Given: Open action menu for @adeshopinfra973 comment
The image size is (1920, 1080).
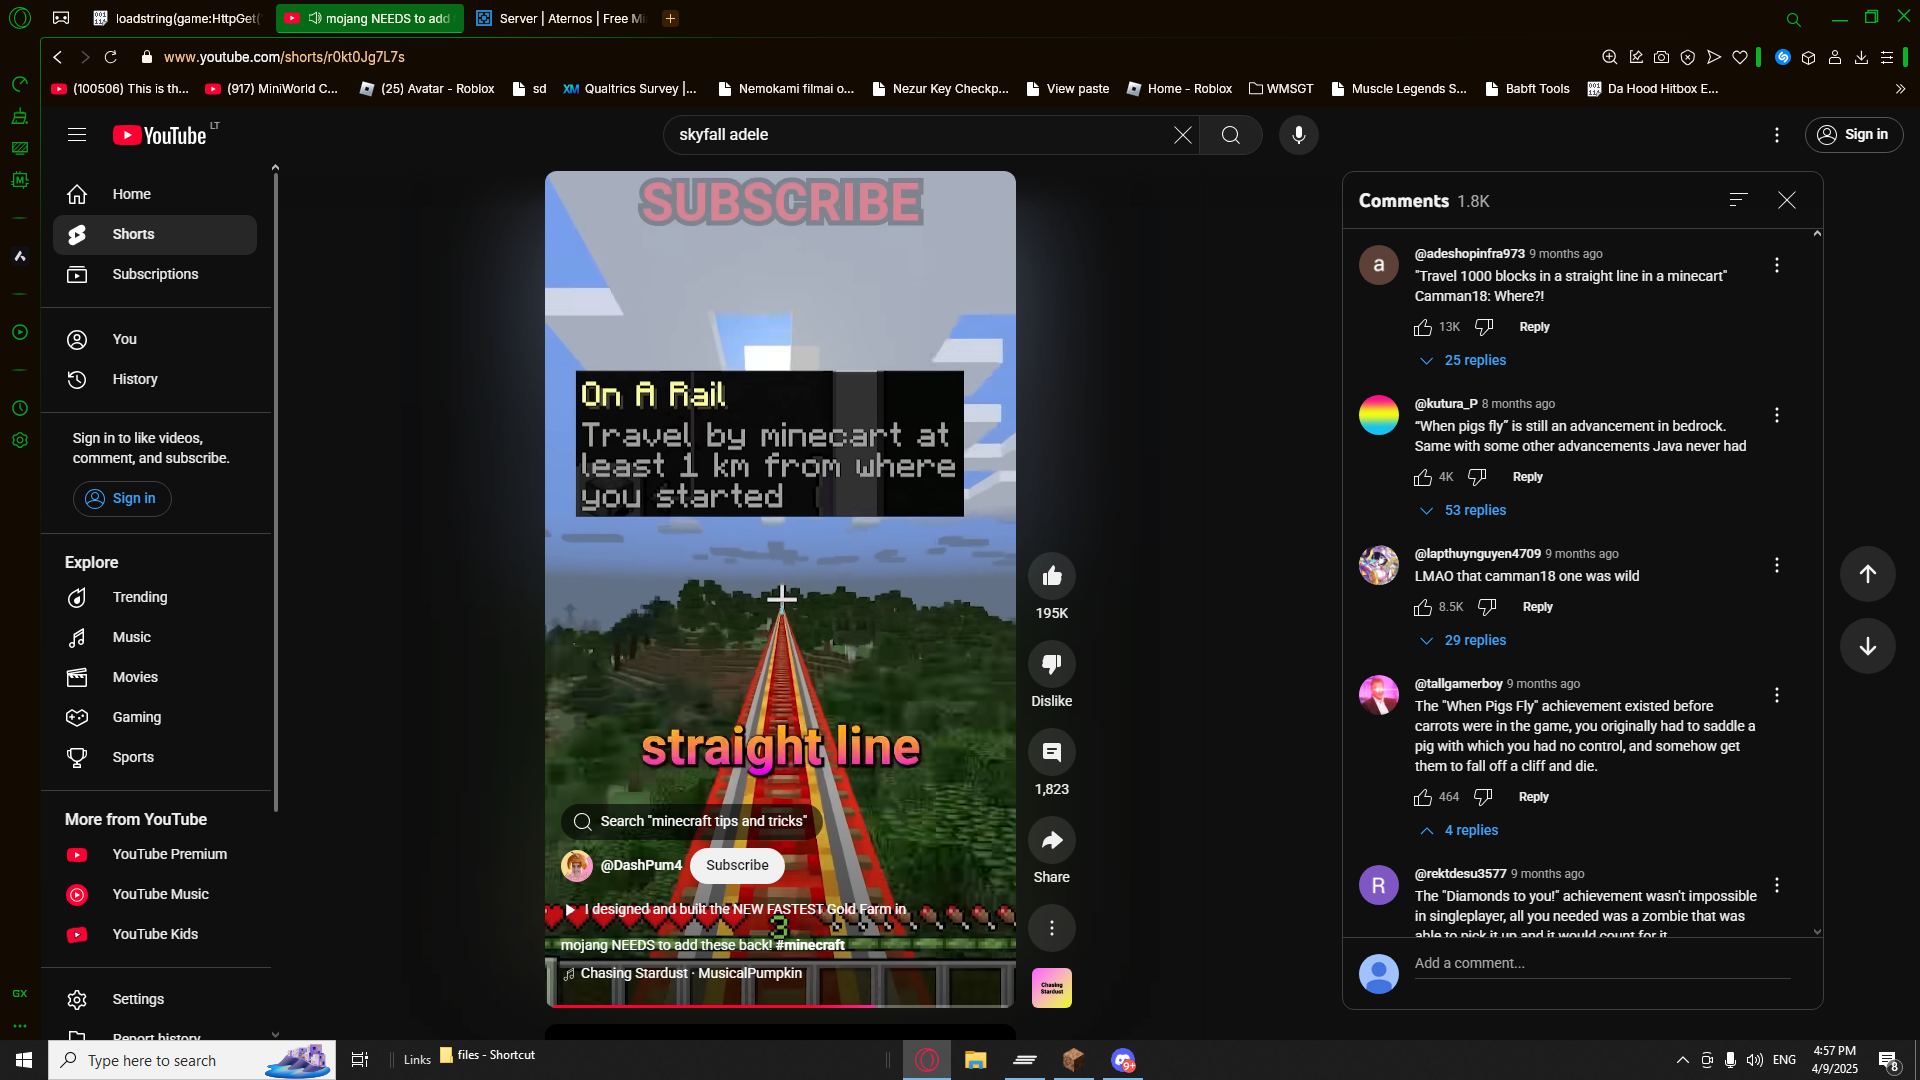Looking at the screenshot, I should (x=1777, y=265).
